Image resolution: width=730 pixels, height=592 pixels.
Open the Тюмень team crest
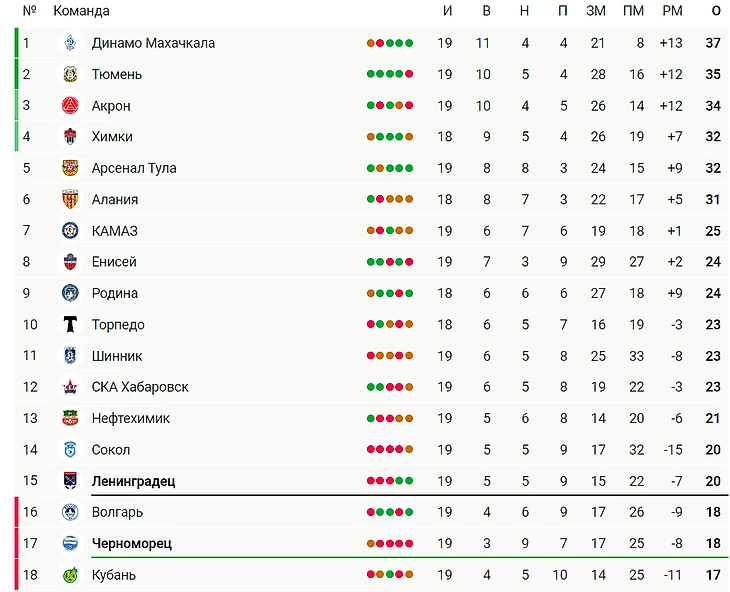coord(70,74)
